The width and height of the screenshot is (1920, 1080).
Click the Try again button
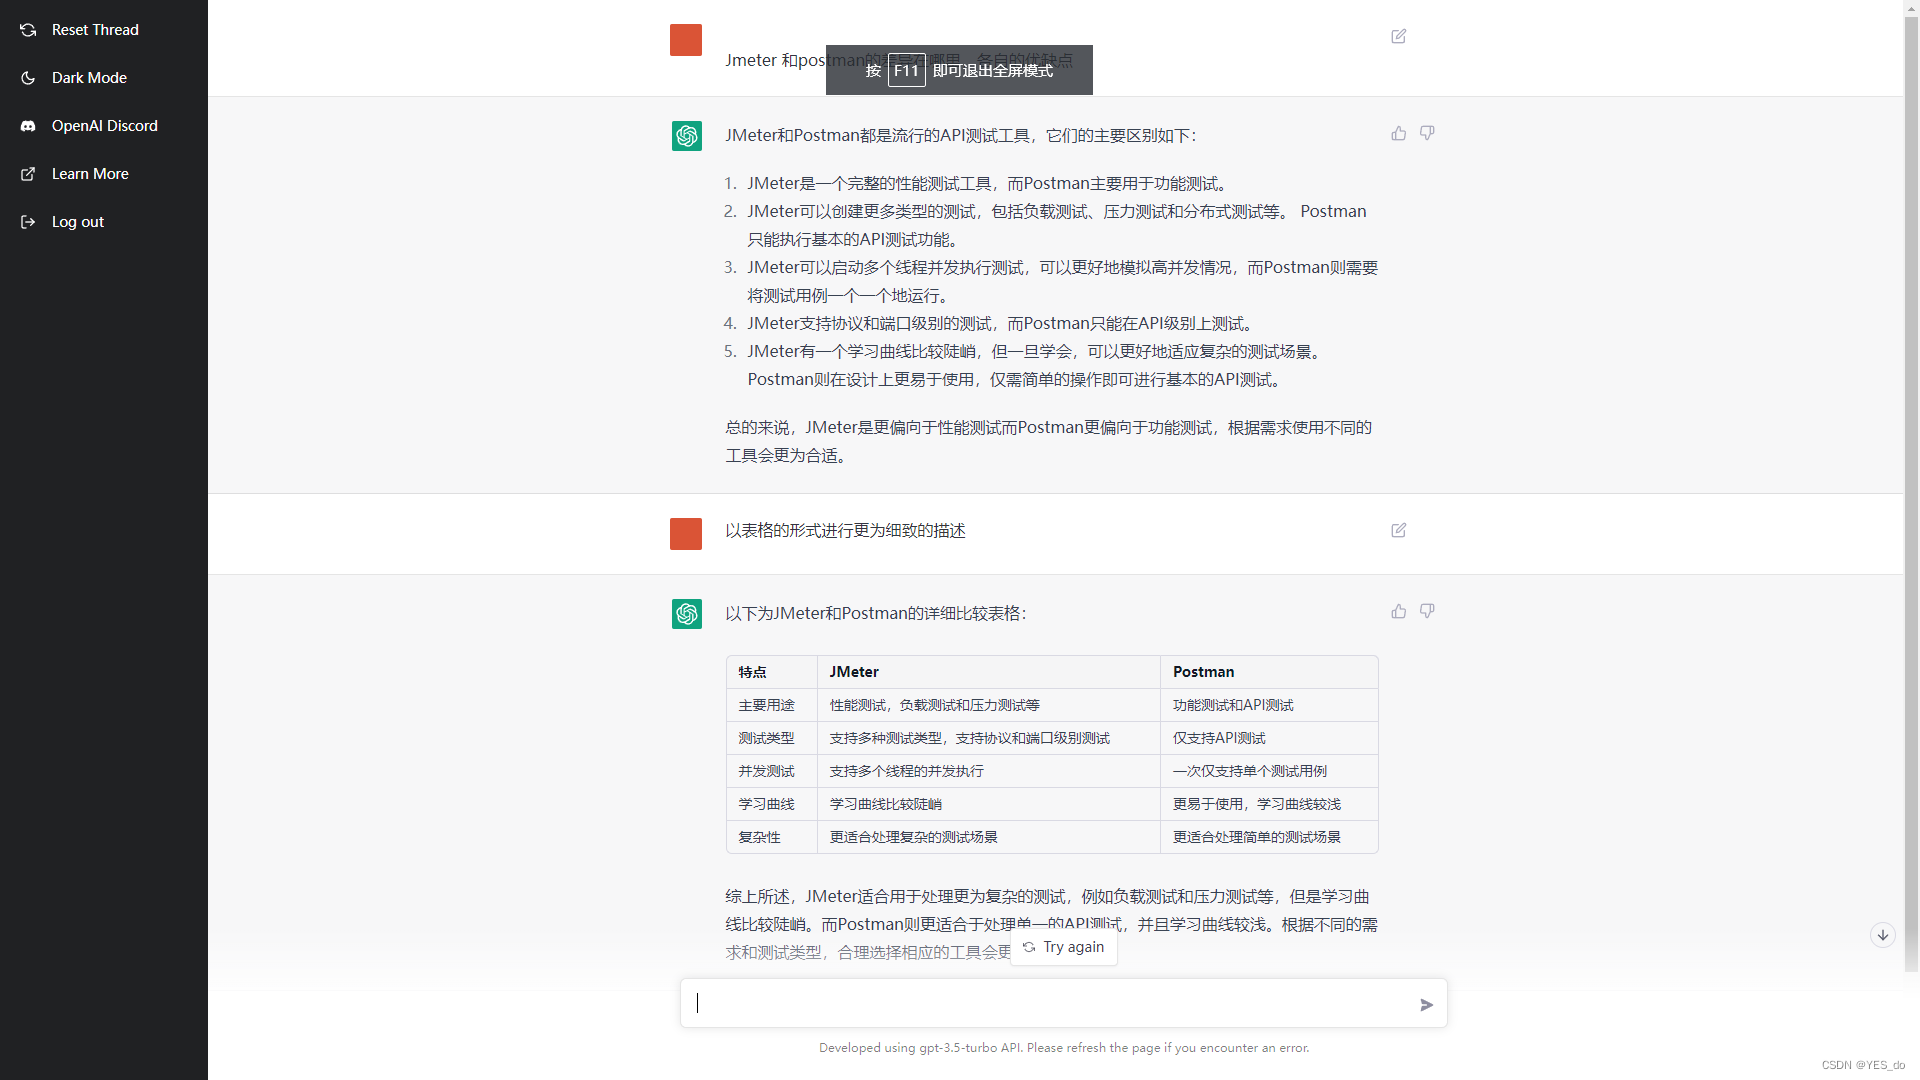(1064, 947)
